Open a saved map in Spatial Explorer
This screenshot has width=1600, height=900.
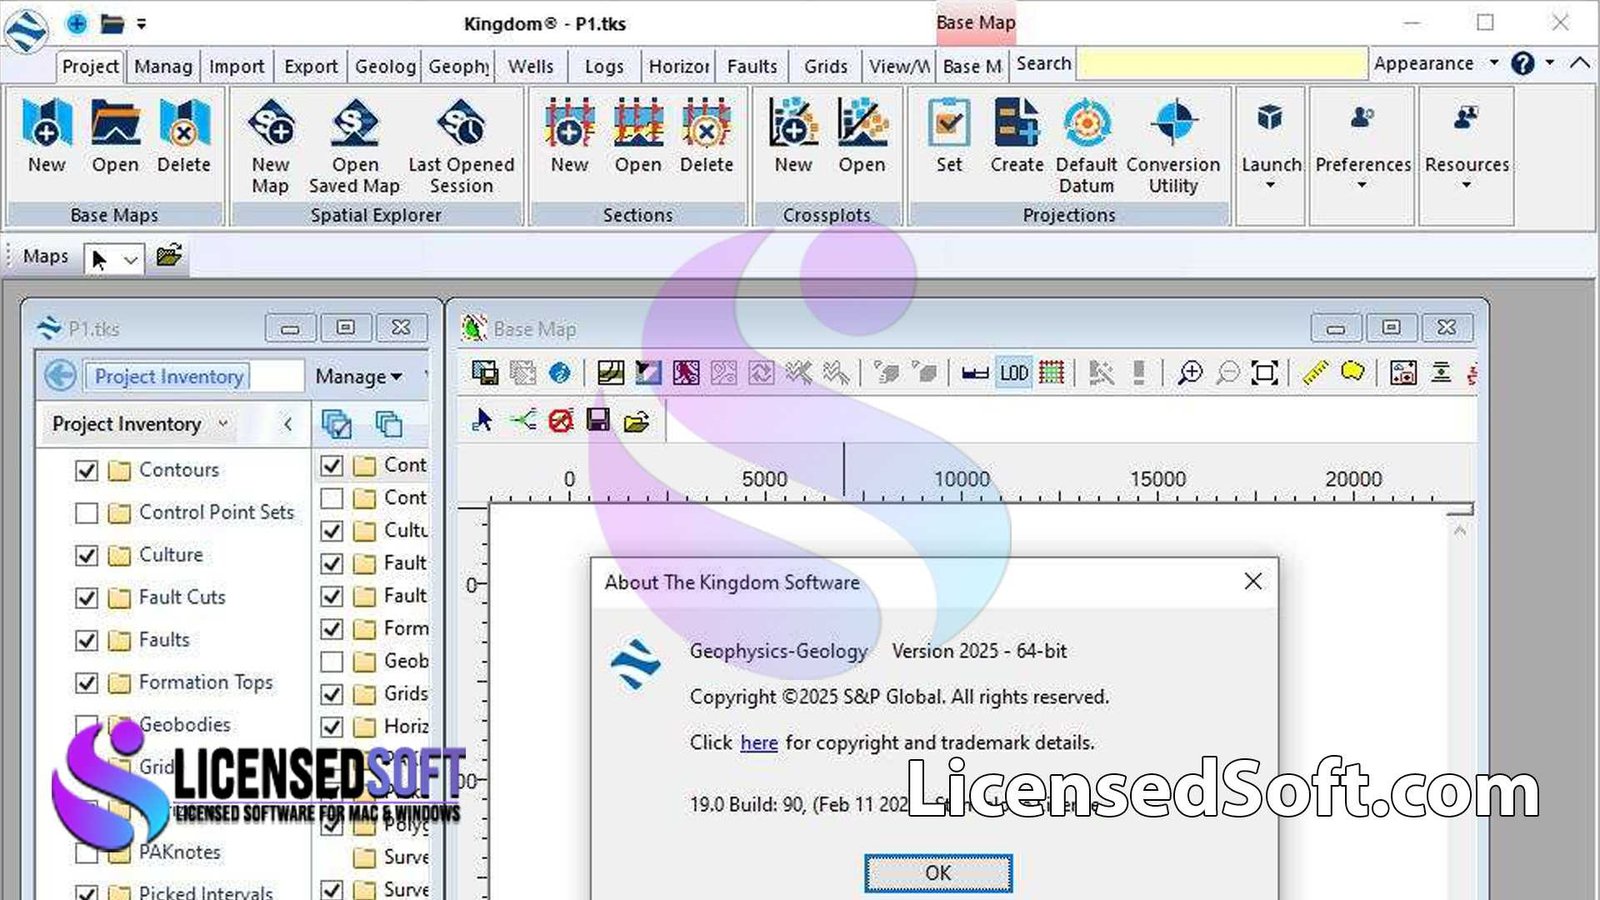pos(355,124)
